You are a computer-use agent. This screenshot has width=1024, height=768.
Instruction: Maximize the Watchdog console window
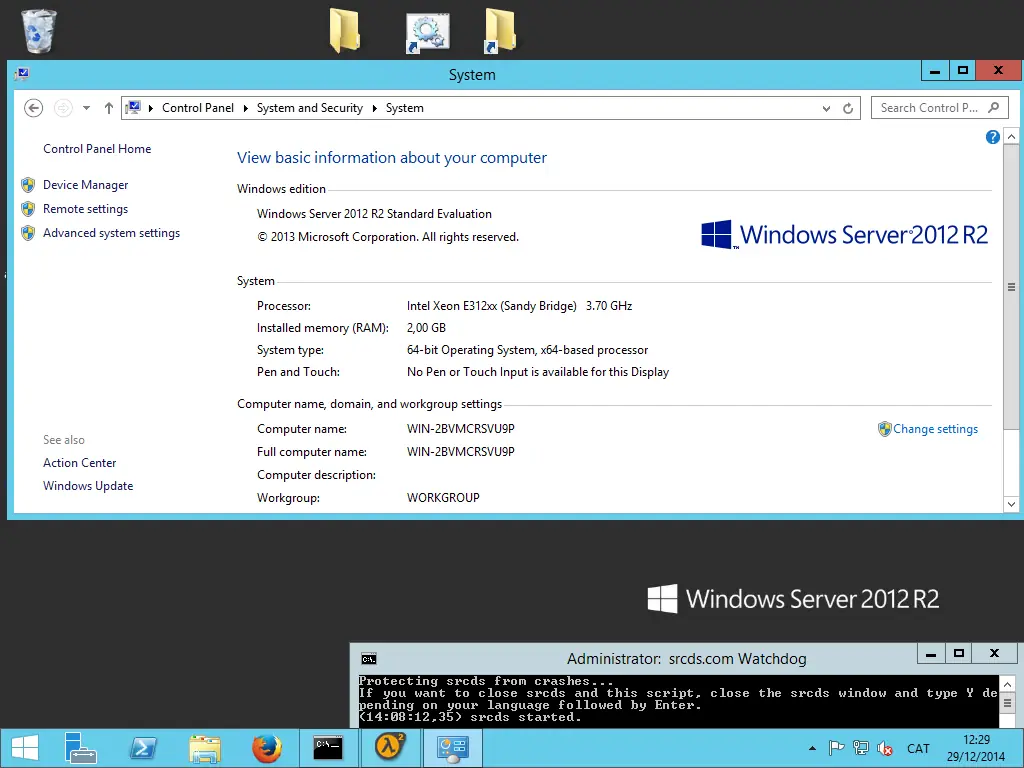coord(959,654)
